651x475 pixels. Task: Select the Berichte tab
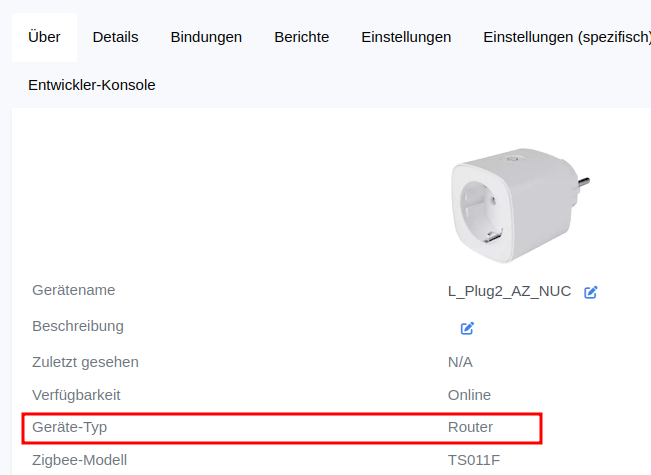[x=301, y=37]
